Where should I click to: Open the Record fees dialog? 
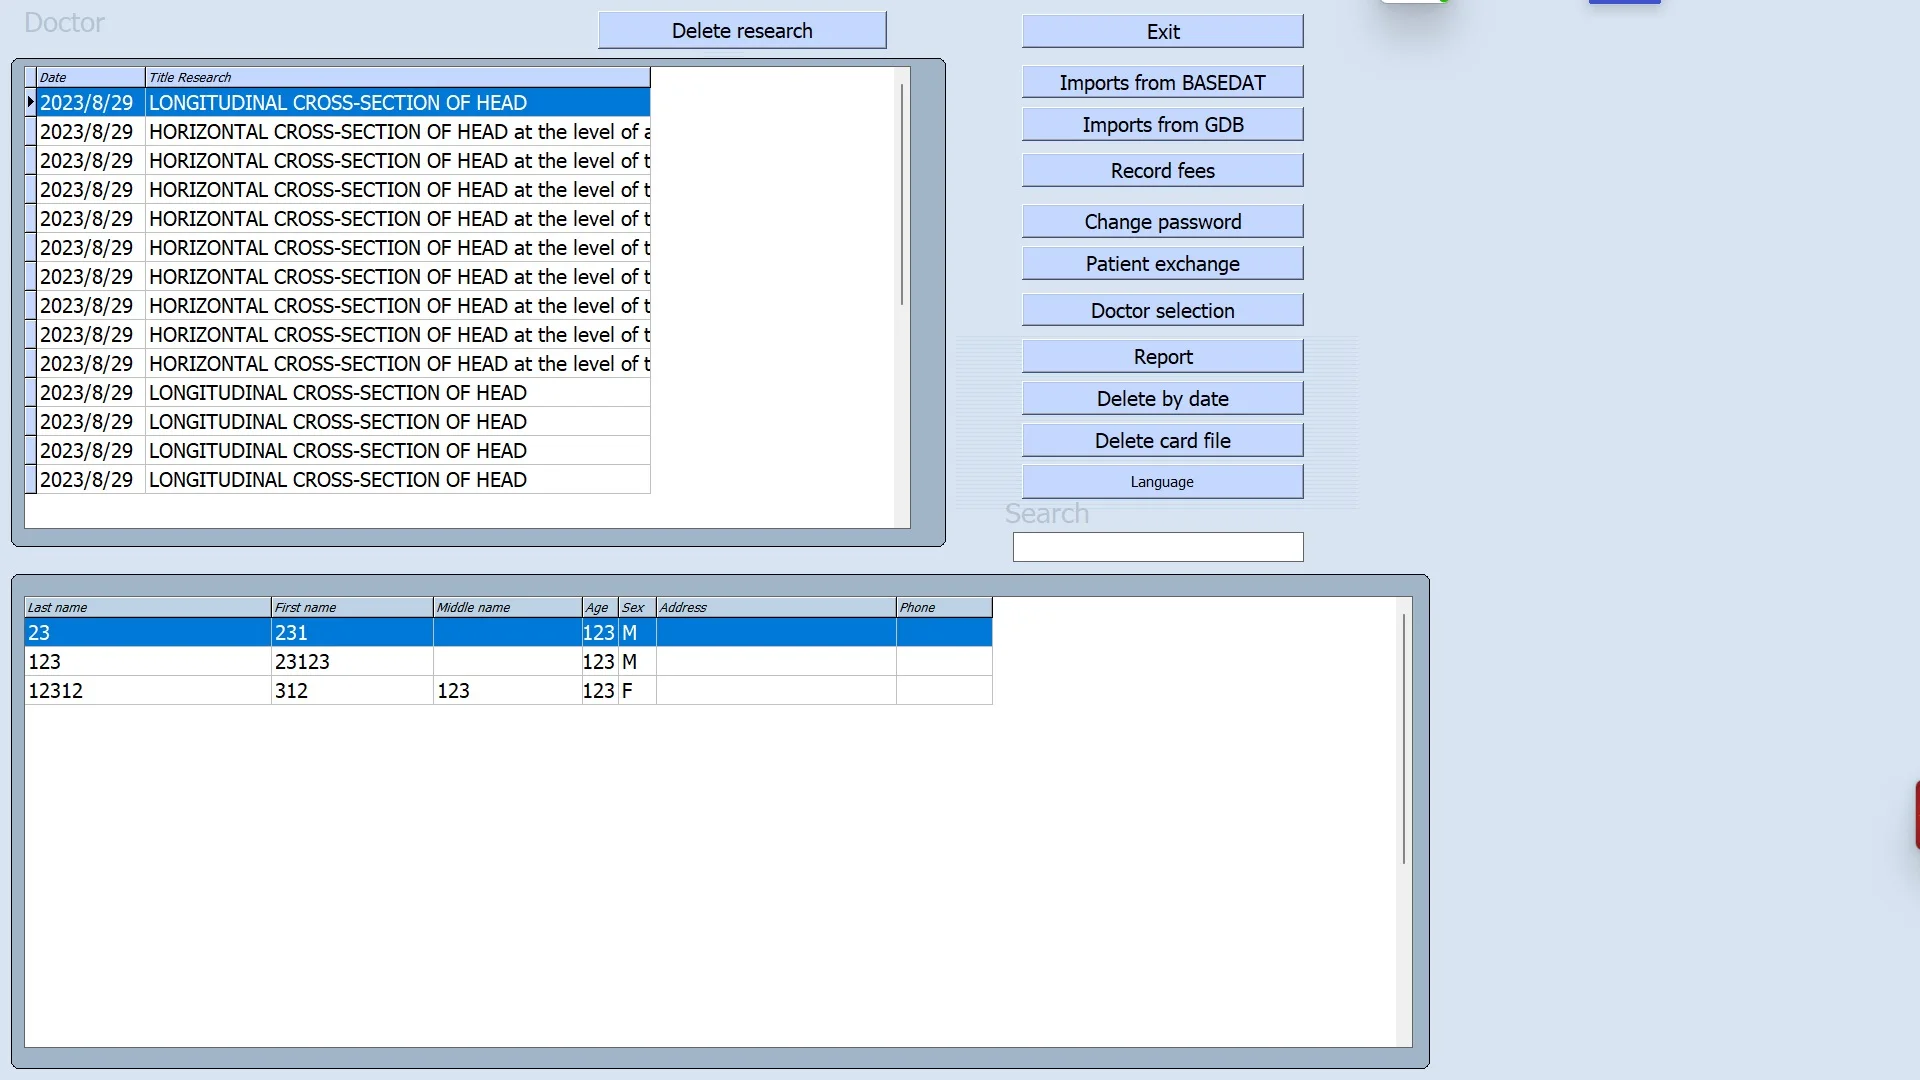coord(1162,170)
